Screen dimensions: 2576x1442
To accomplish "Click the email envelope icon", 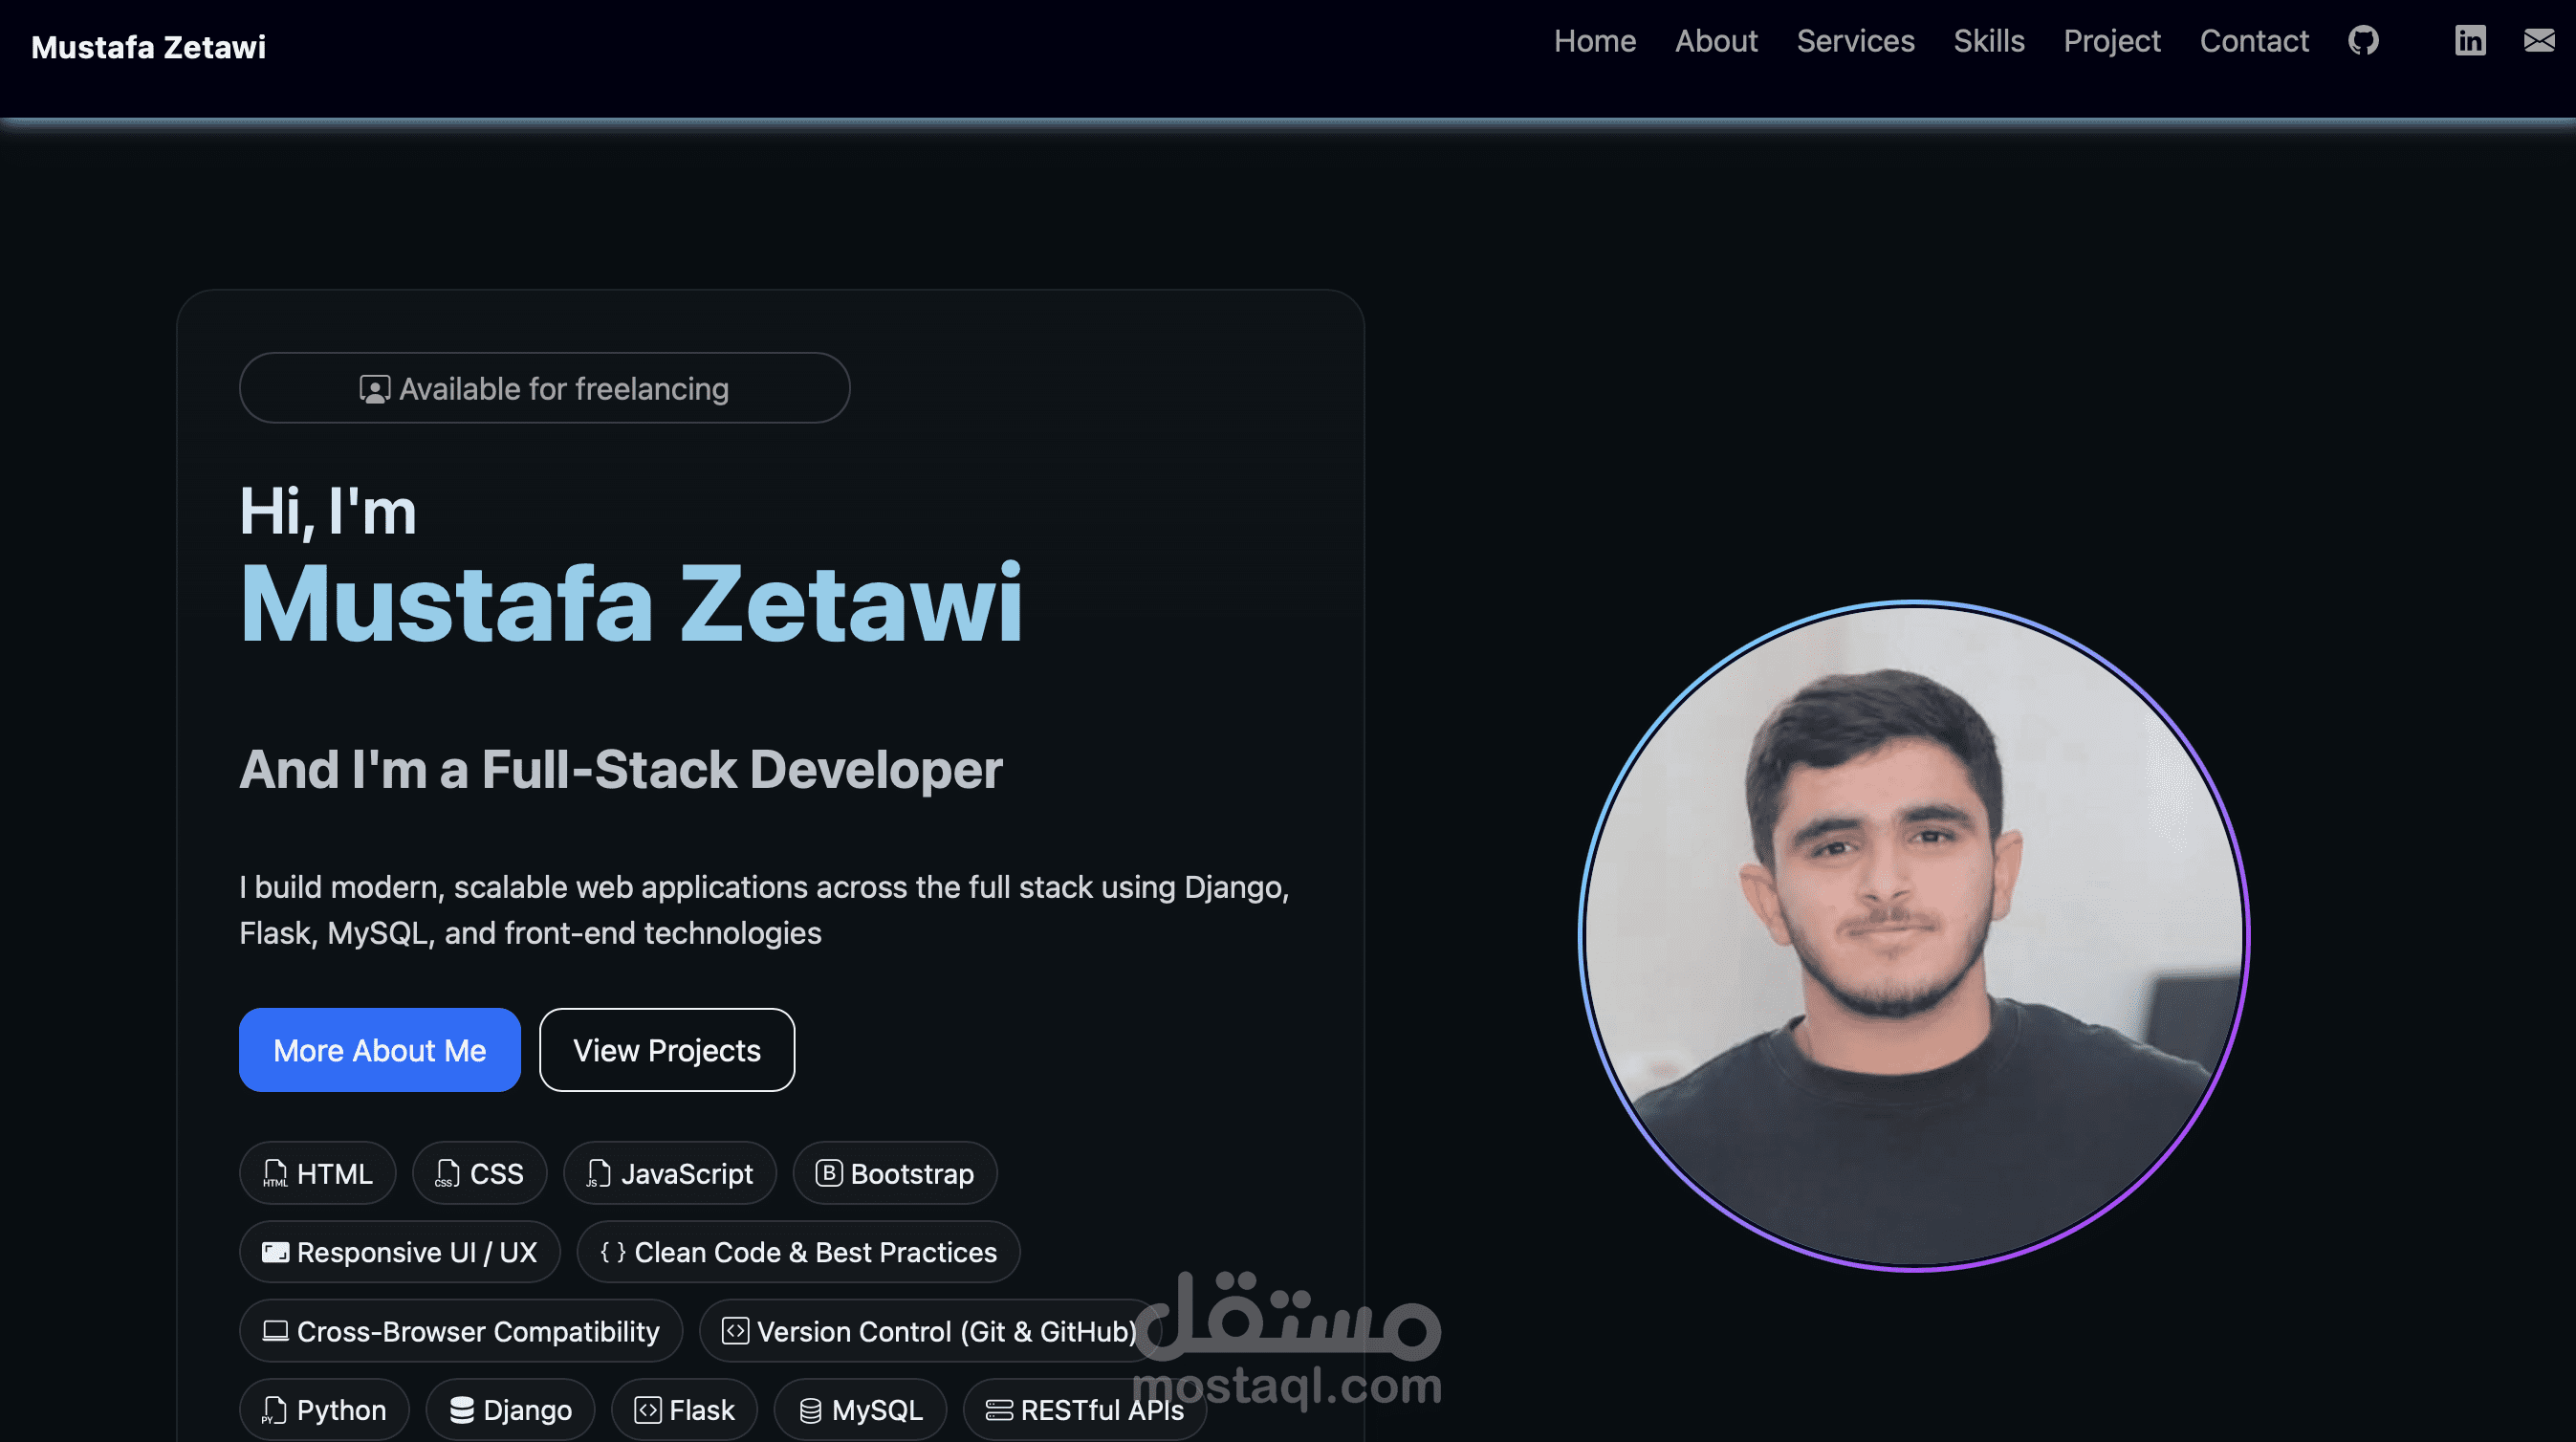I will click(2539, 41).
